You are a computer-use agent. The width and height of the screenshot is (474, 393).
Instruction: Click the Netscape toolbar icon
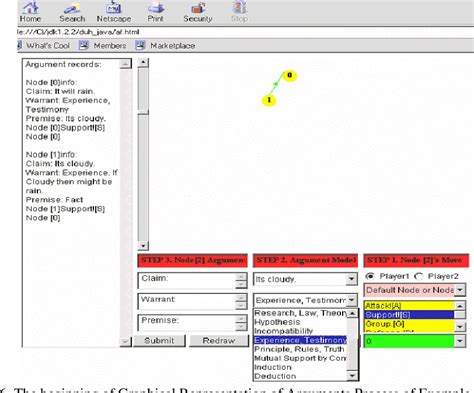point(114,12)
